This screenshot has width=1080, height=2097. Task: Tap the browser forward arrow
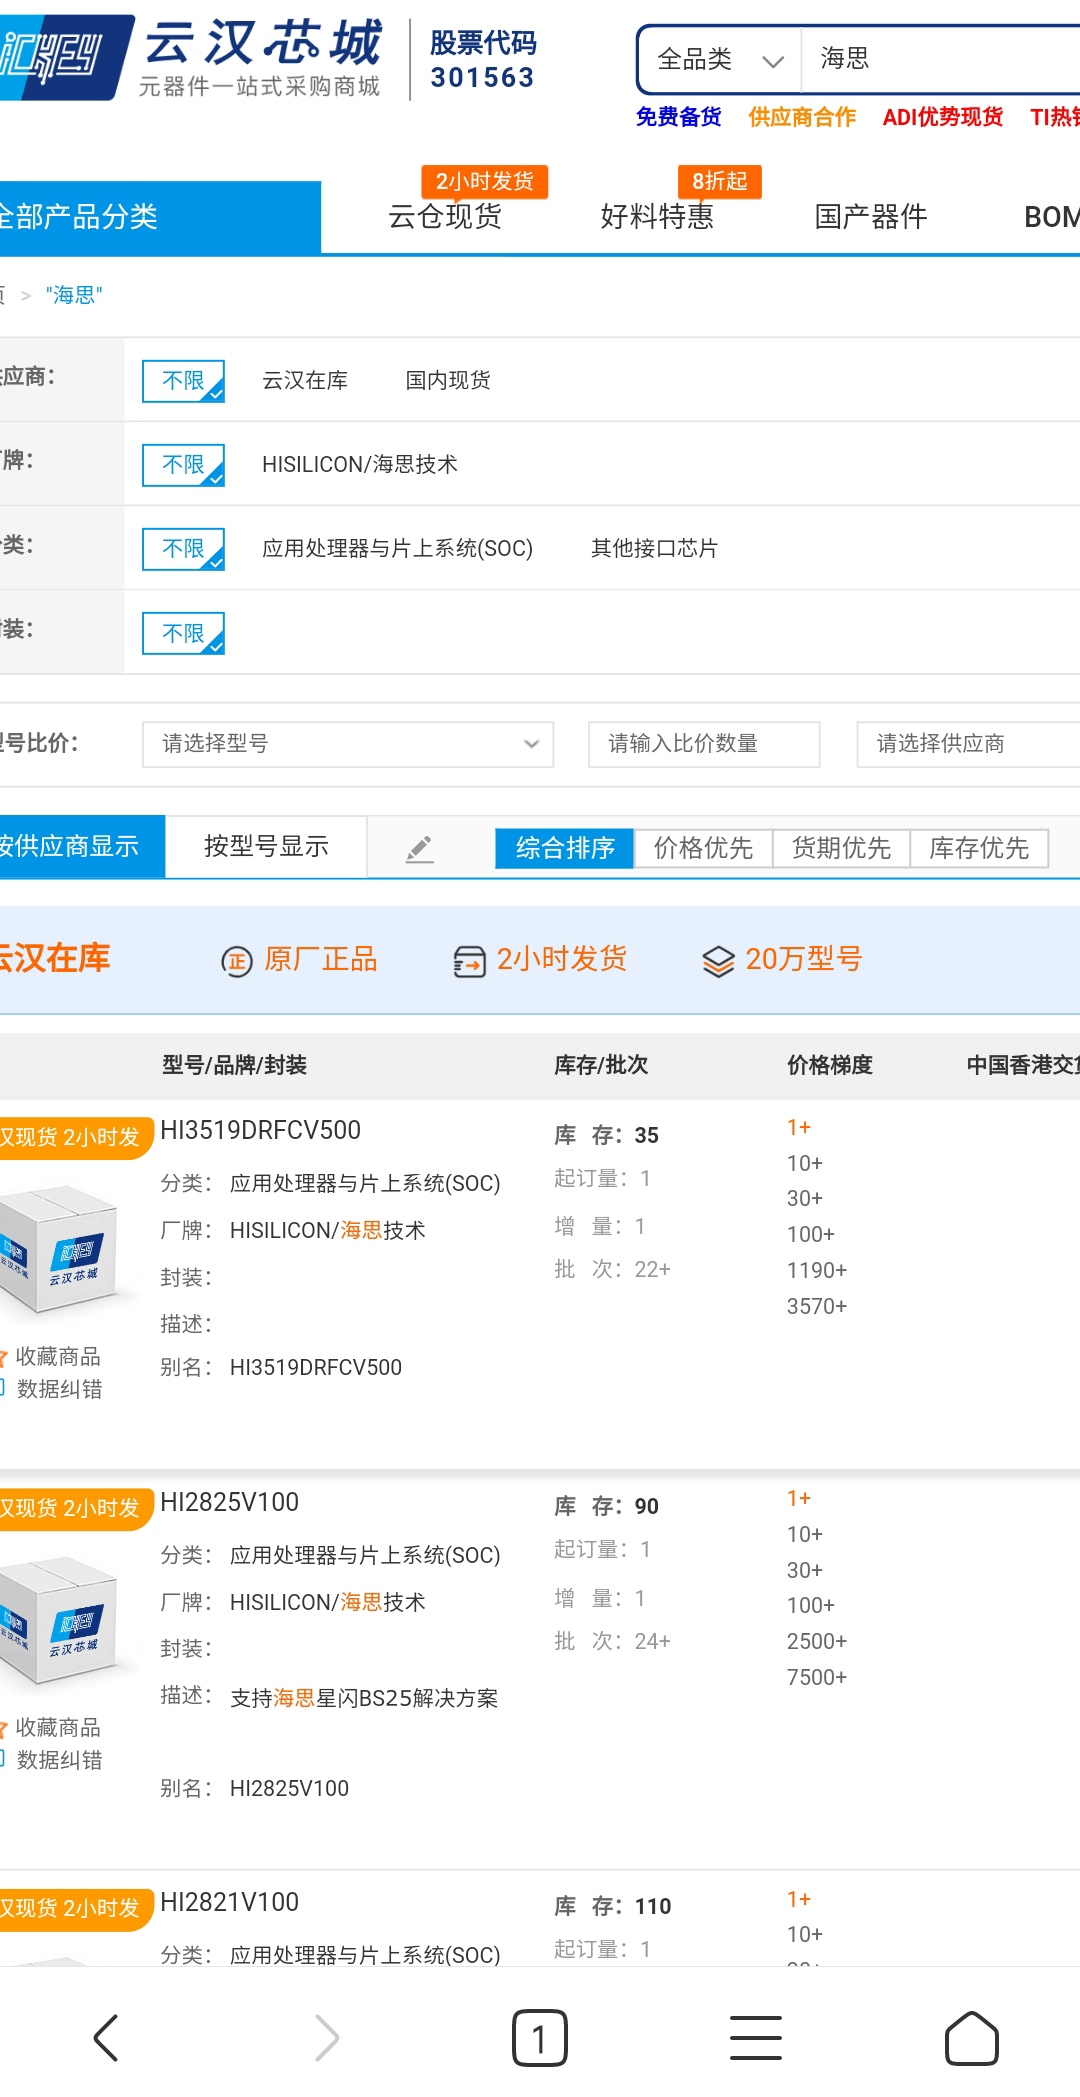point(326,2038)
